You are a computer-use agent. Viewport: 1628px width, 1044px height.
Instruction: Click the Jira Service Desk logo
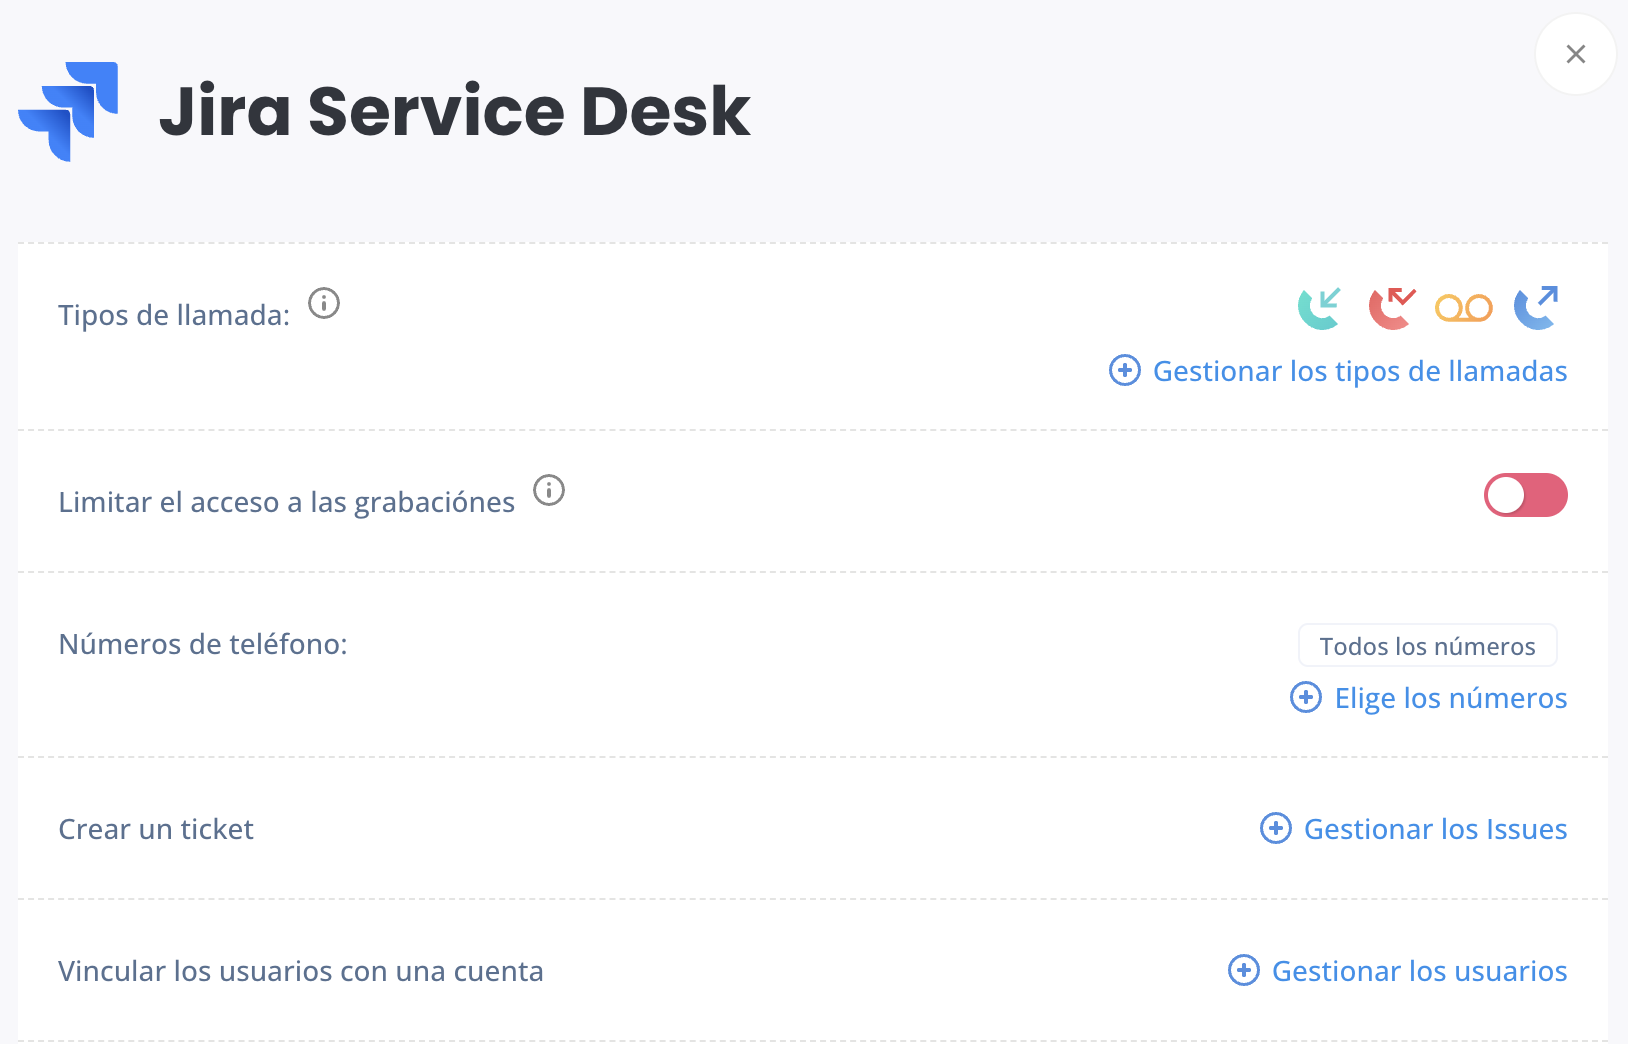tap(68, 111)
